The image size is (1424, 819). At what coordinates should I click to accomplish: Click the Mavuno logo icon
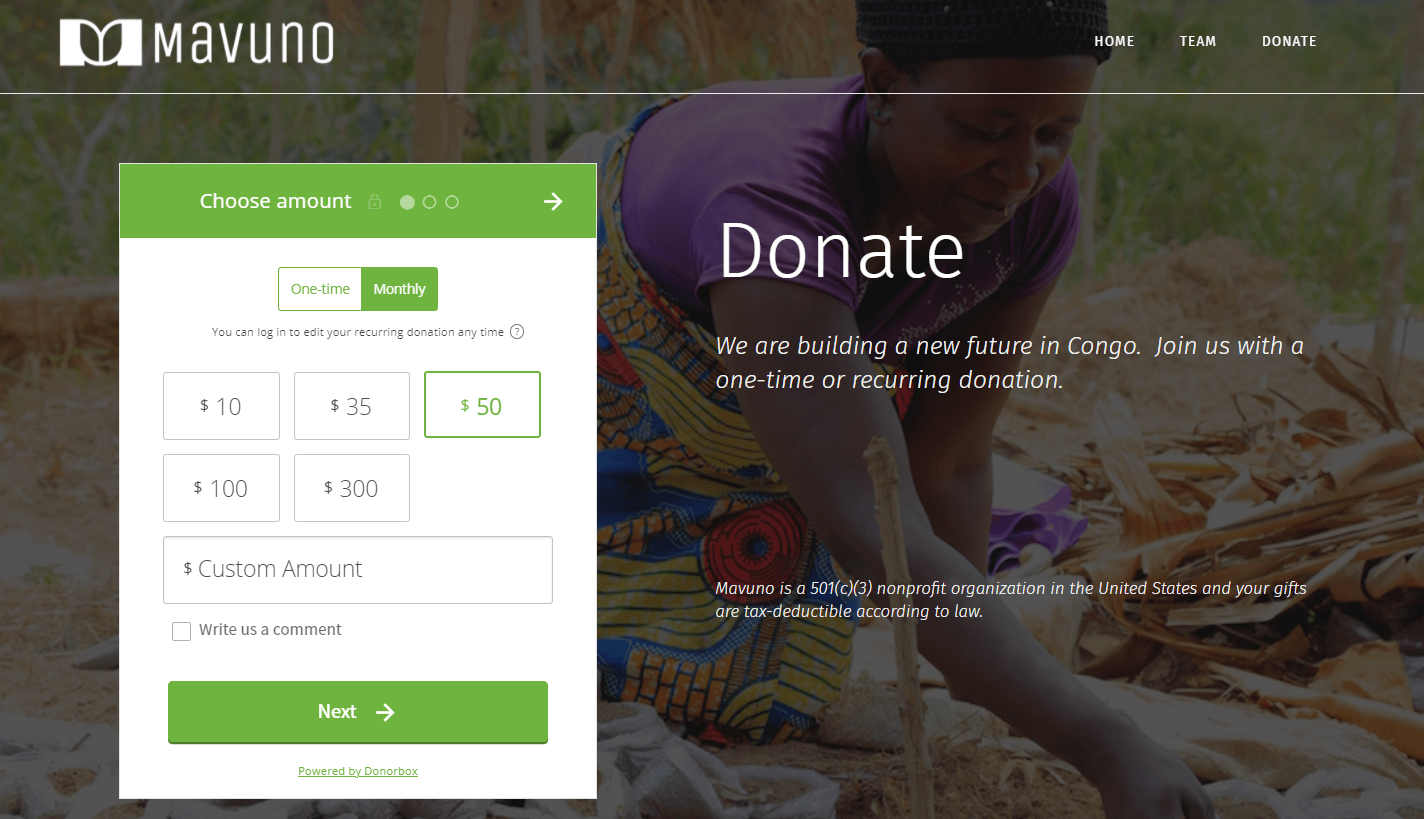tap(101, 43)
